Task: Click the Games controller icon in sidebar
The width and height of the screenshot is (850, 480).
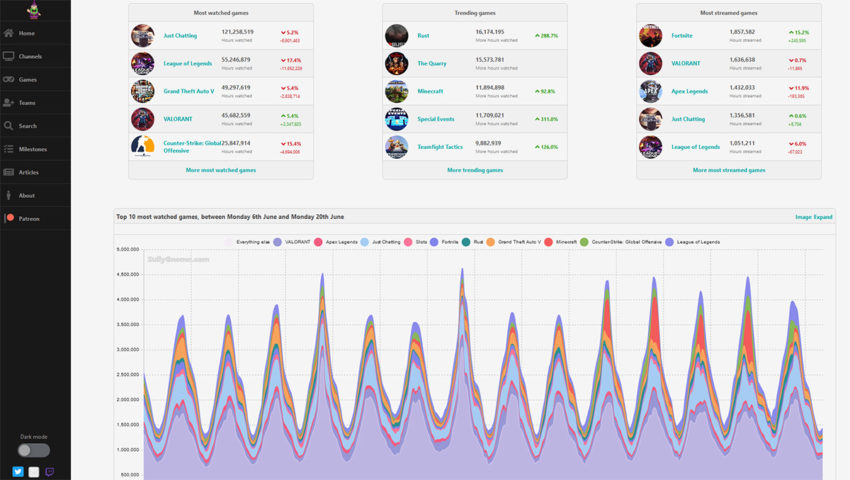Action: [8, 79]
